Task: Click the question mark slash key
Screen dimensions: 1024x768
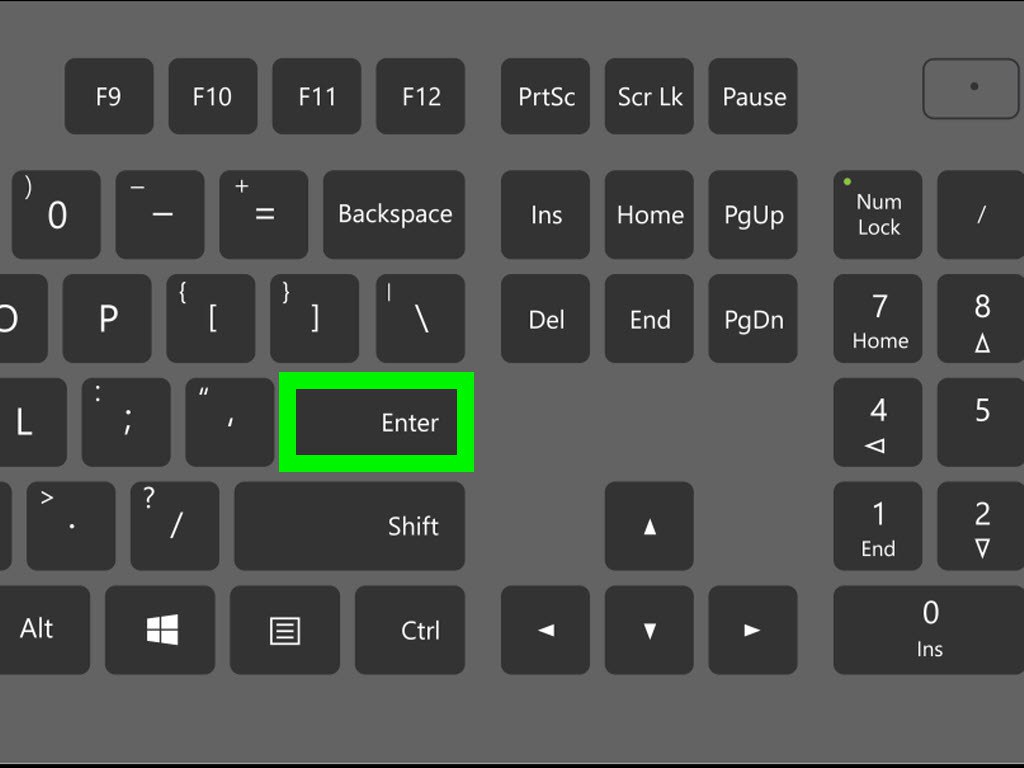Action: [175, 526]
